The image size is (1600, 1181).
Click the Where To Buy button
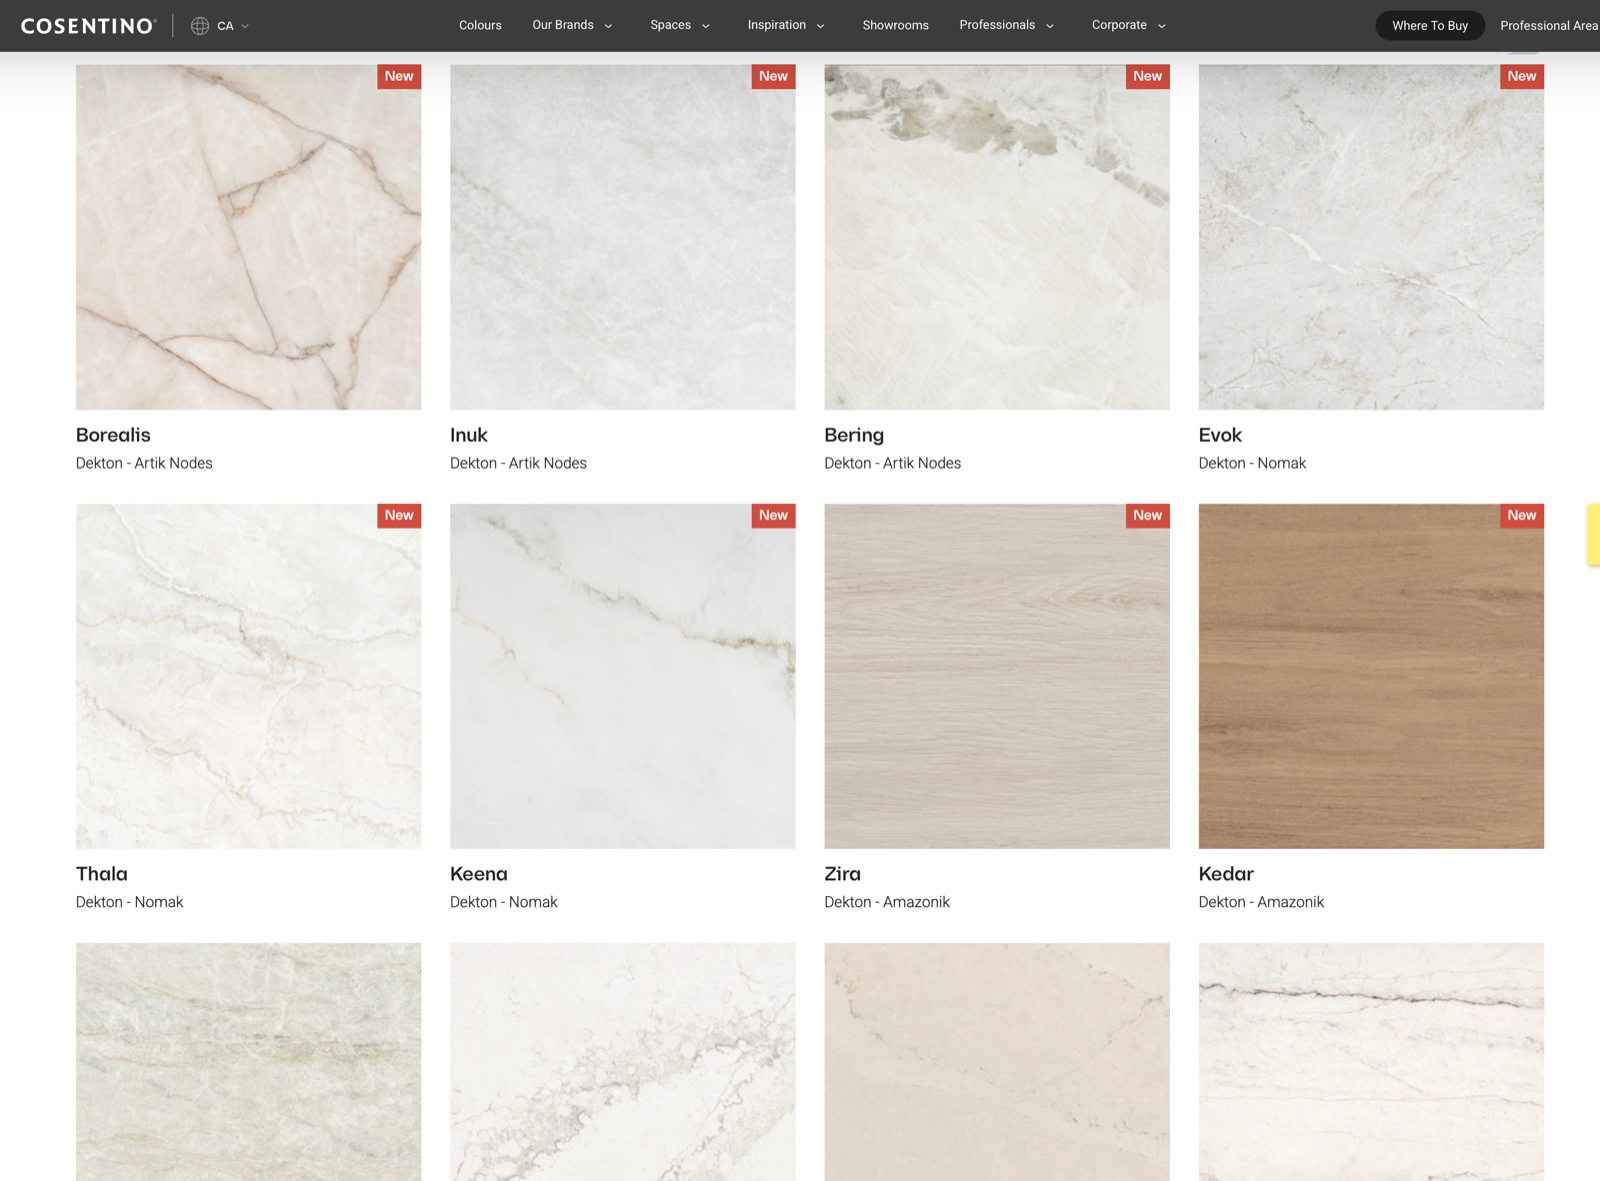click(x=1430, y=26)
